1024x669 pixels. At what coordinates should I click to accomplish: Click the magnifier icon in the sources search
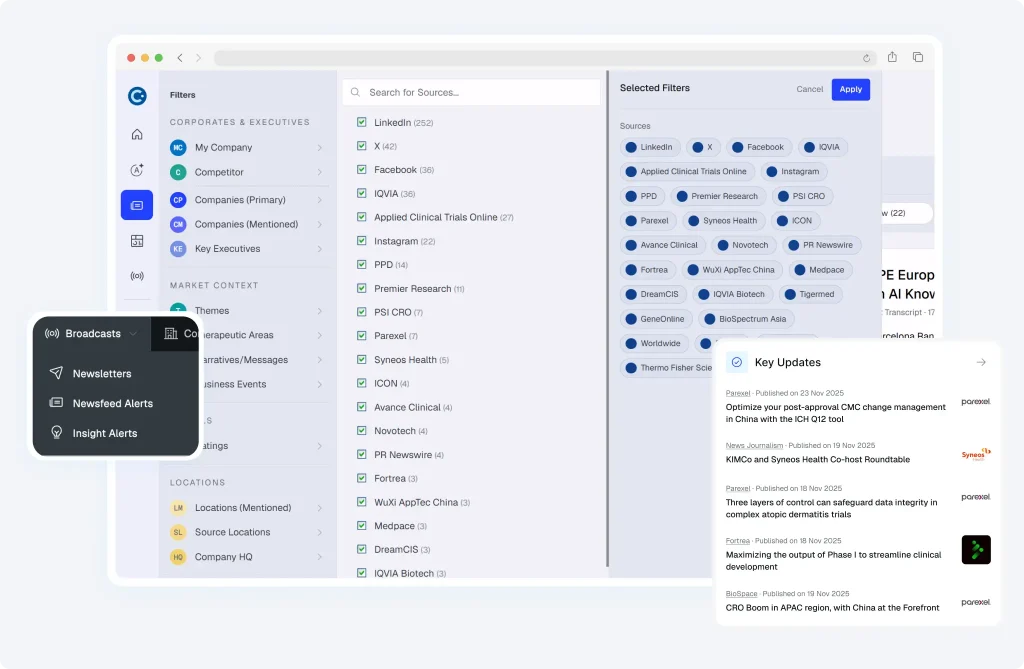click(x=355, y=92)
